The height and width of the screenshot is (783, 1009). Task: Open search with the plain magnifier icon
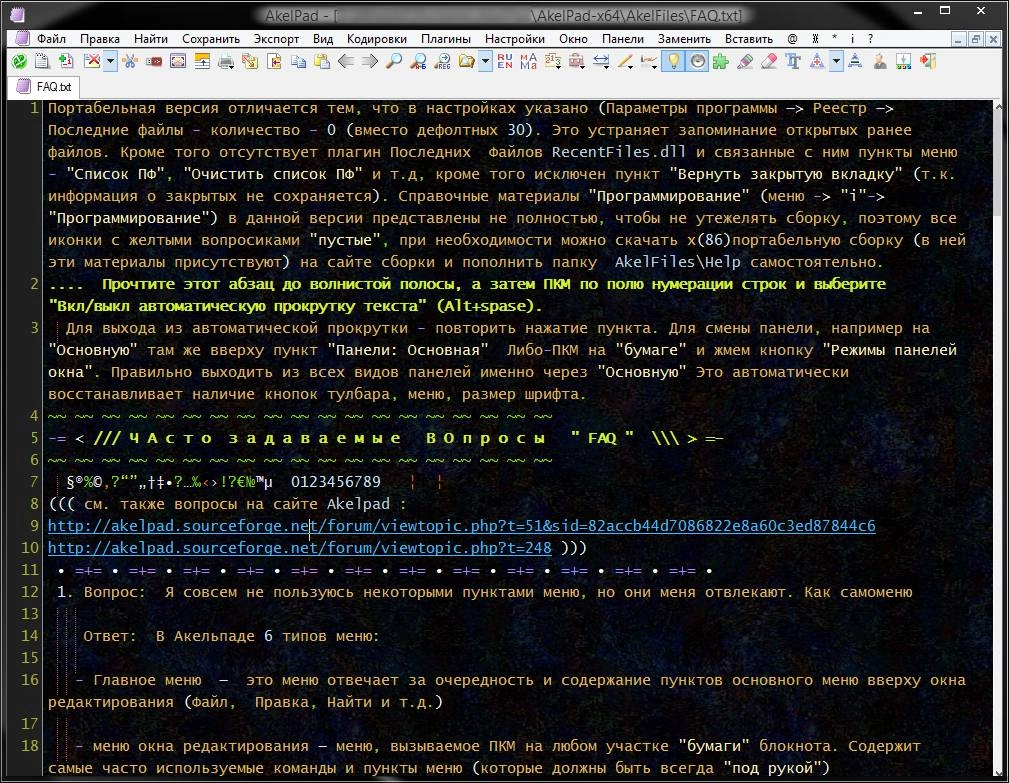(x=394, y=61)
